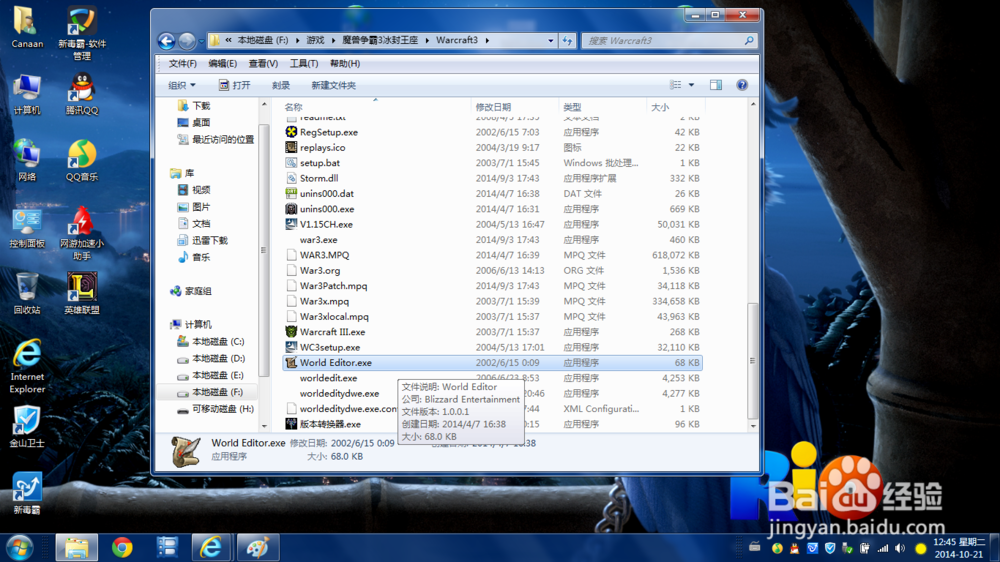Viewport: 1000px width, 562px height.
Task: Select the WC3setup.exe file row
Action: (x=492, y=347)
